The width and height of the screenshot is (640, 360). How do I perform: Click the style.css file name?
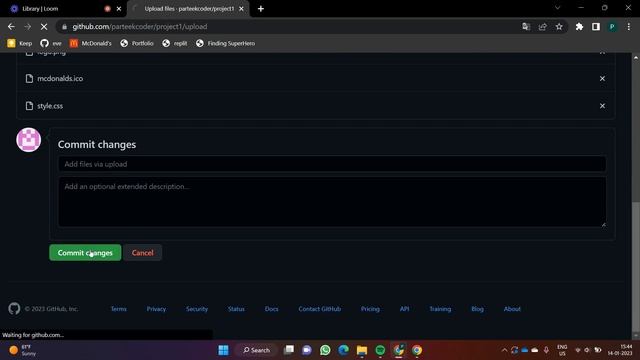[50, 106]
